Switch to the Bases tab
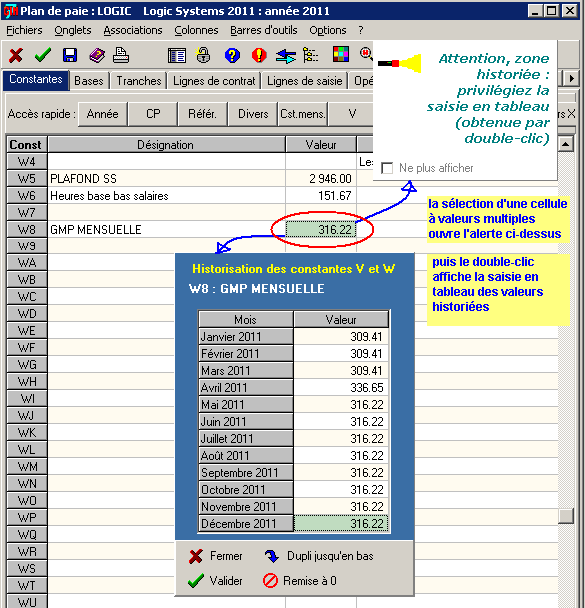 89,81
